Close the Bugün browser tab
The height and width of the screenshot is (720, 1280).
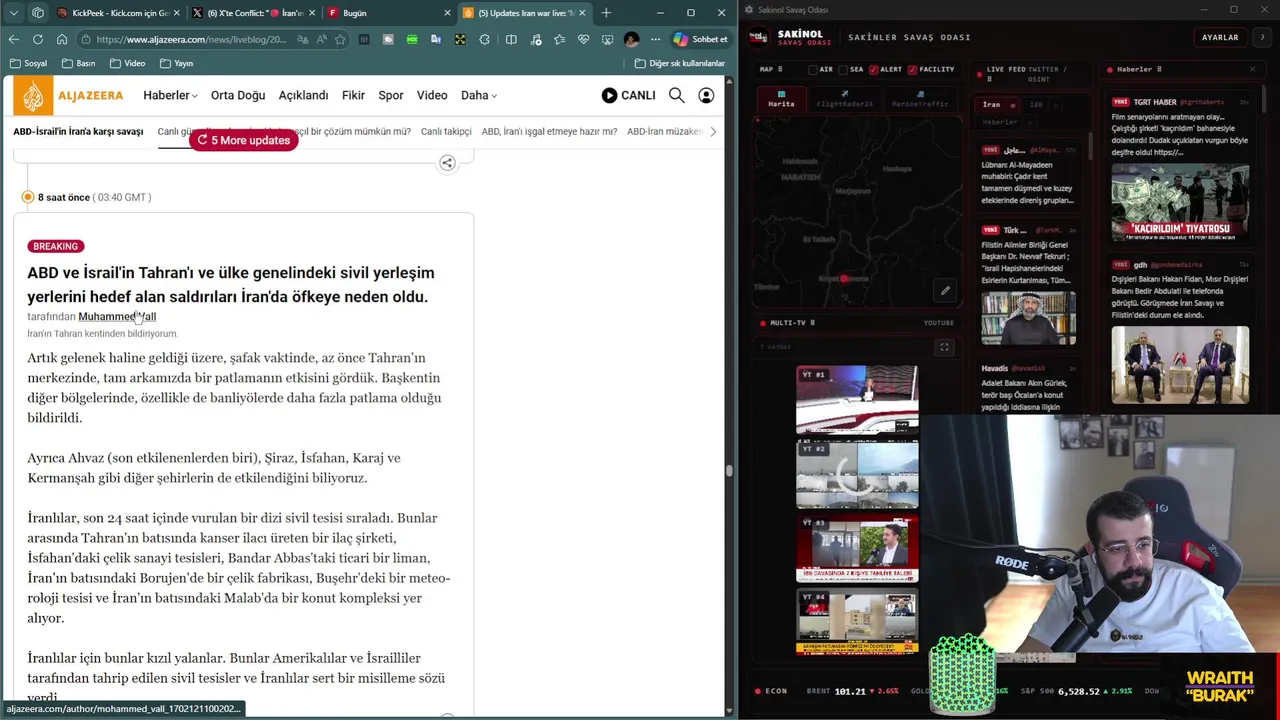[x=445, y=13]
